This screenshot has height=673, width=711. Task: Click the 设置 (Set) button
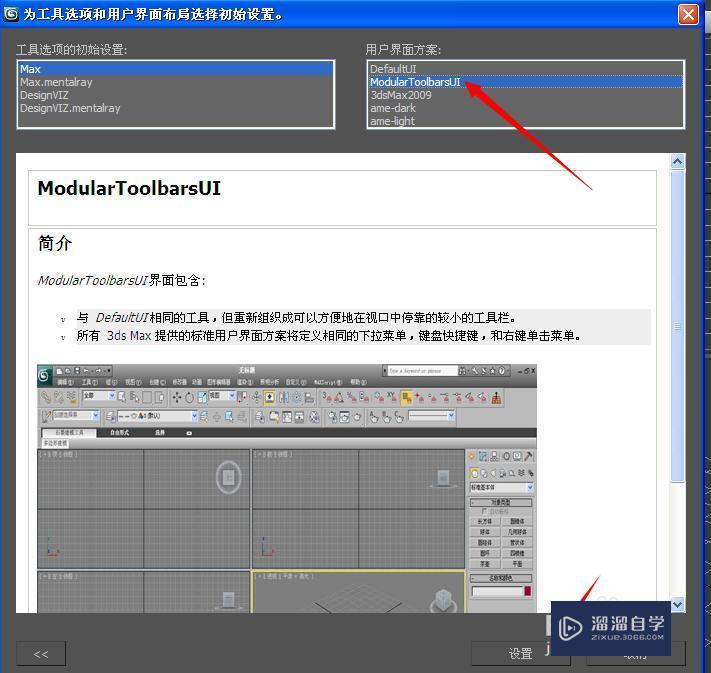click(520, 653)
